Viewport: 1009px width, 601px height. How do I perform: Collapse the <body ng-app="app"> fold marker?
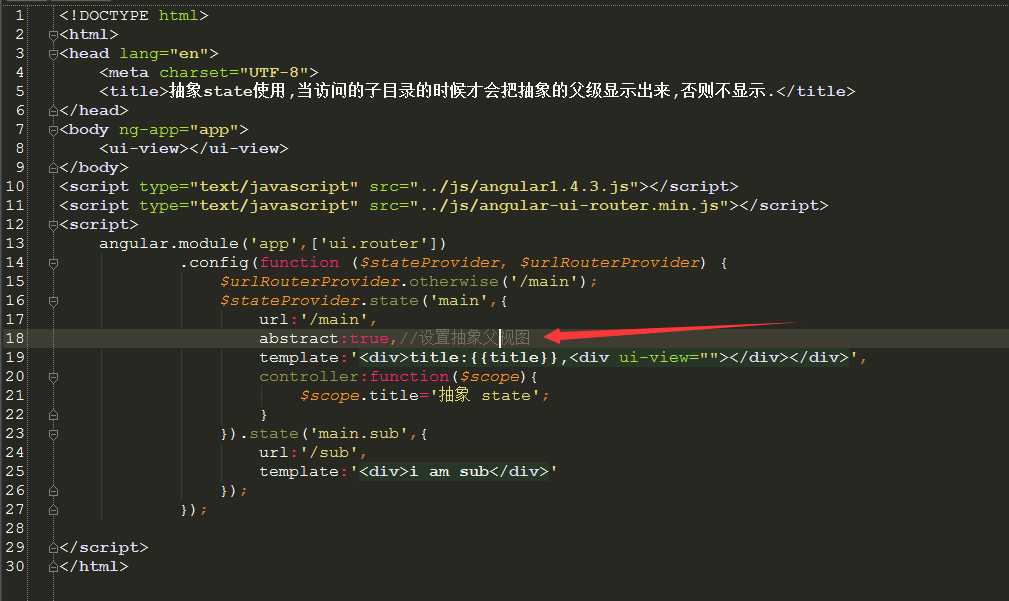(x=53, y=130)
